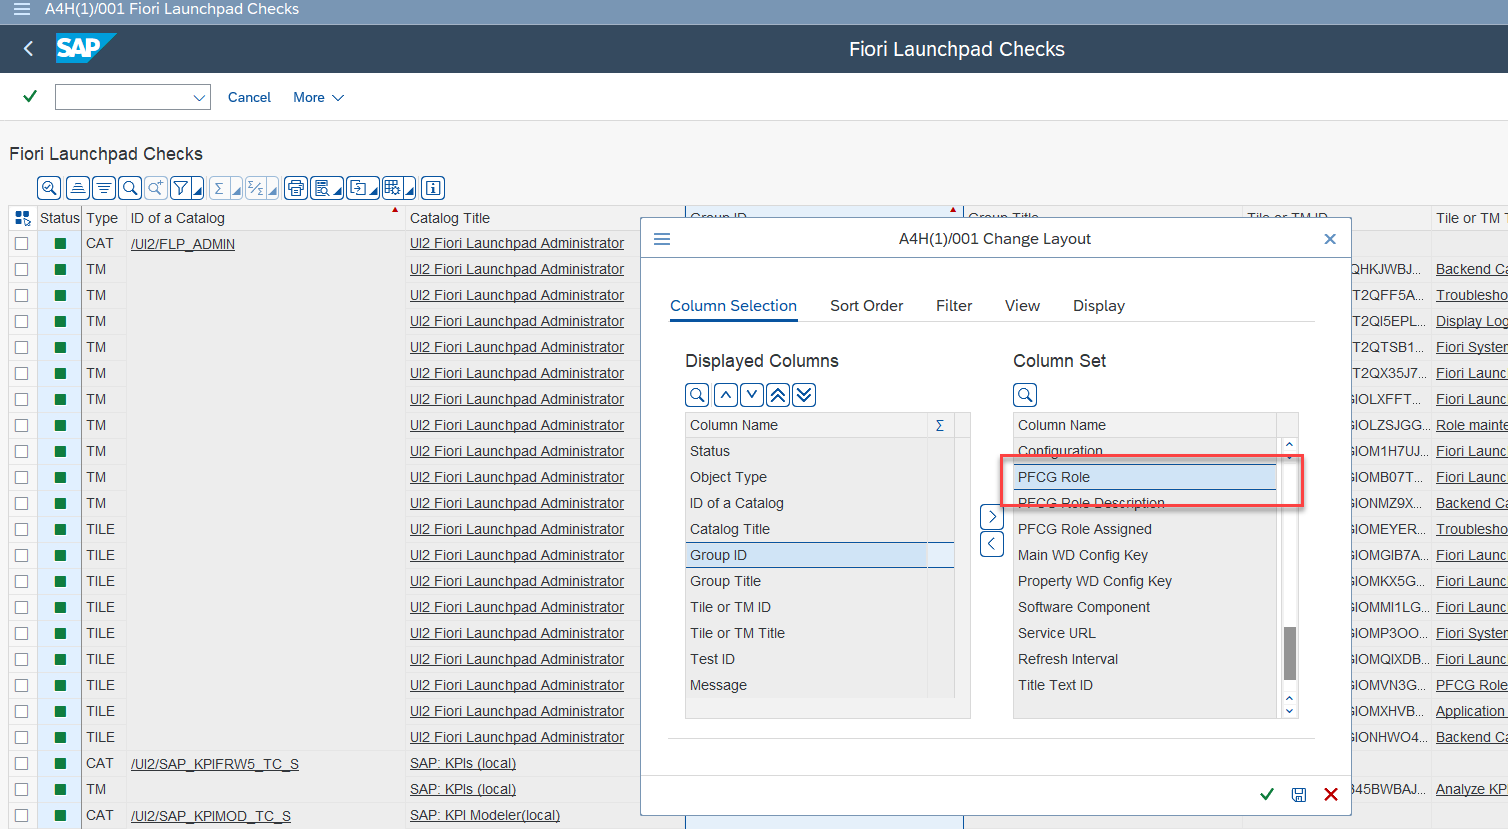Open Views dropdown arrow
The height and width of the screenshot is (829, 1508).
click(x=338, y=188)
